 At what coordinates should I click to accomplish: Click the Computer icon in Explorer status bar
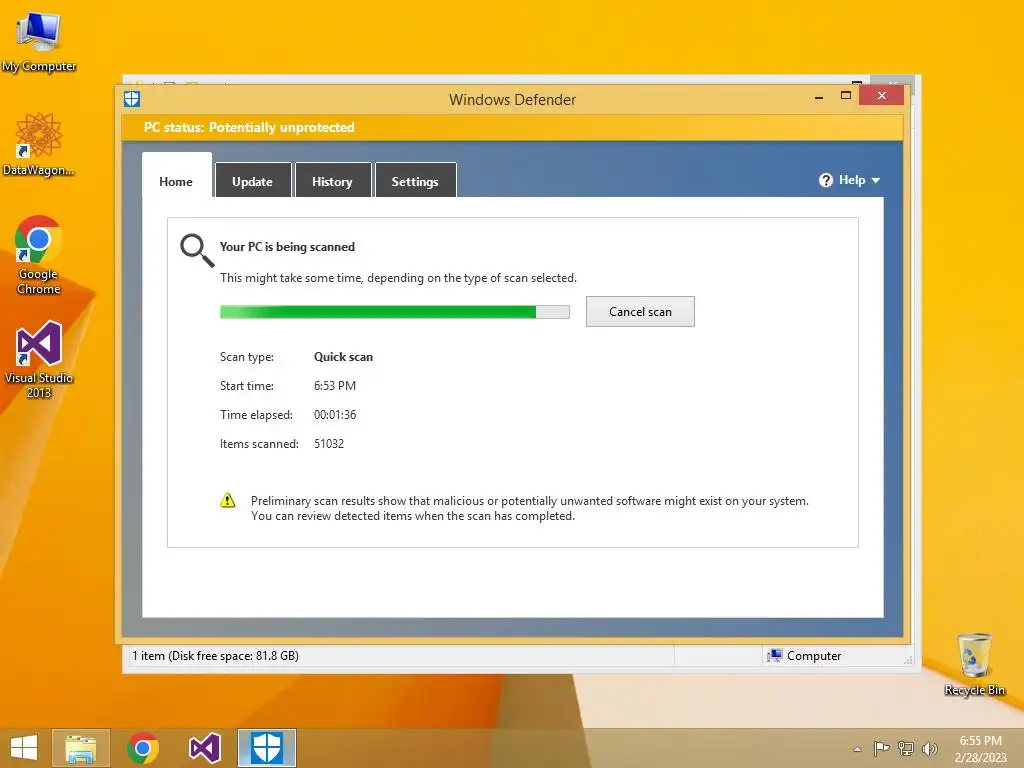click(775, 656)
